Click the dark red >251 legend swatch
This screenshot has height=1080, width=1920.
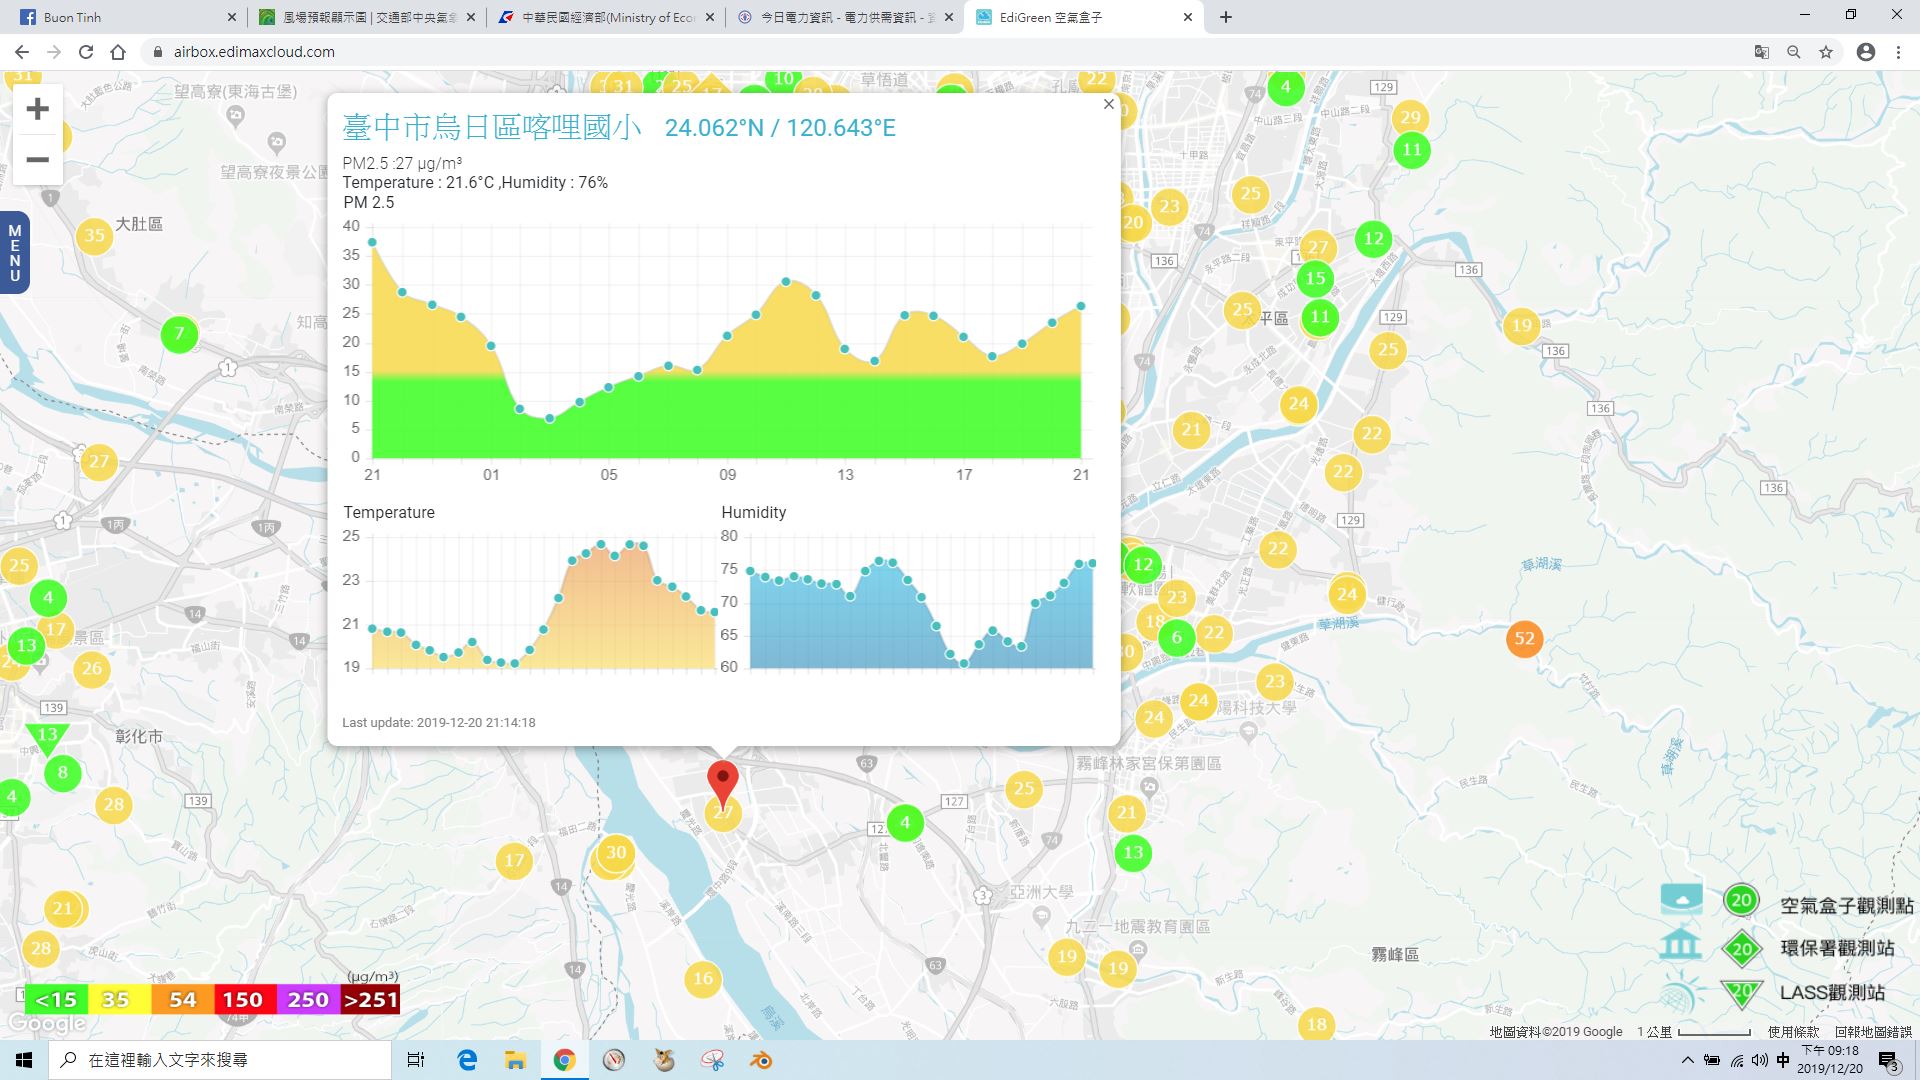pyautogui.click(x=370, y=1000)
